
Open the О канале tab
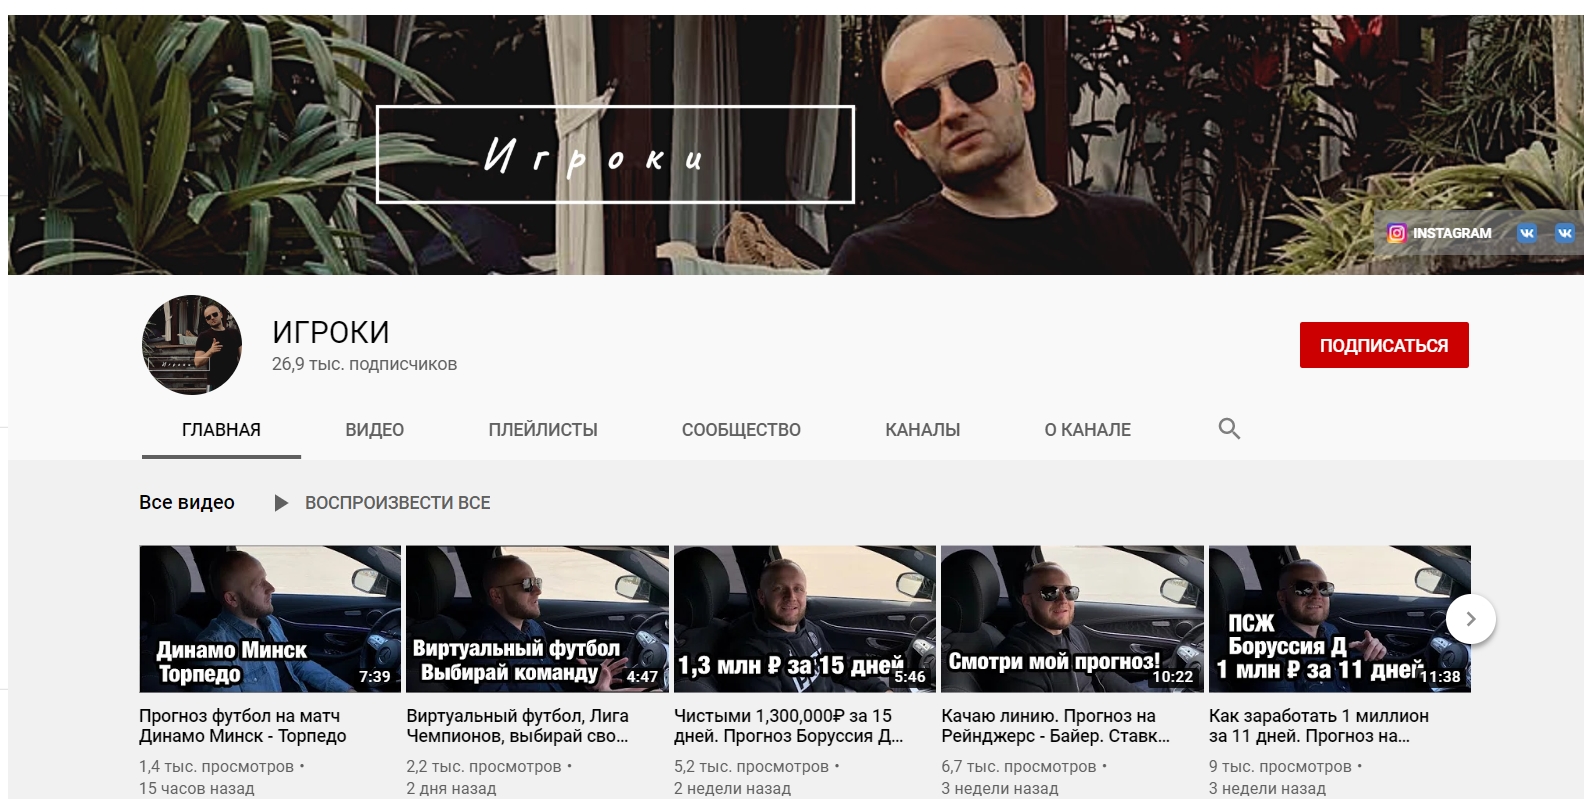(x=1088, y=430)
